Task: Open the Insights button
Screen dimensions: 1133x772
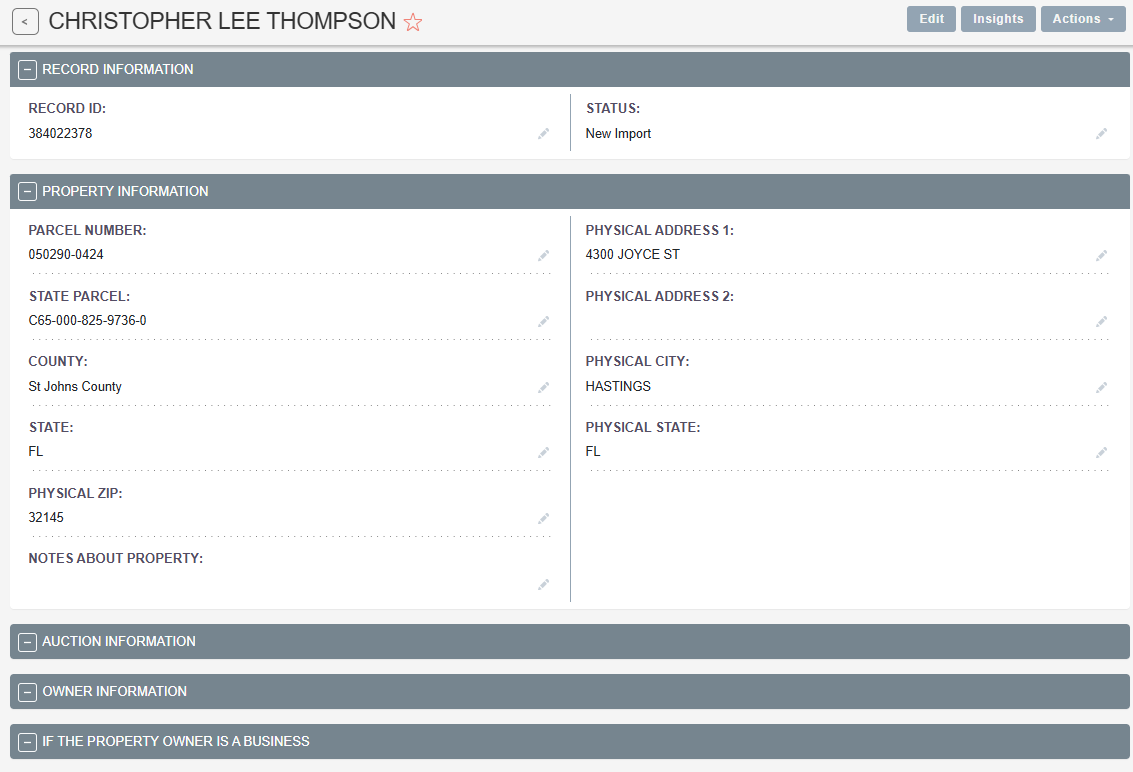Action: (x=998, y=19)
